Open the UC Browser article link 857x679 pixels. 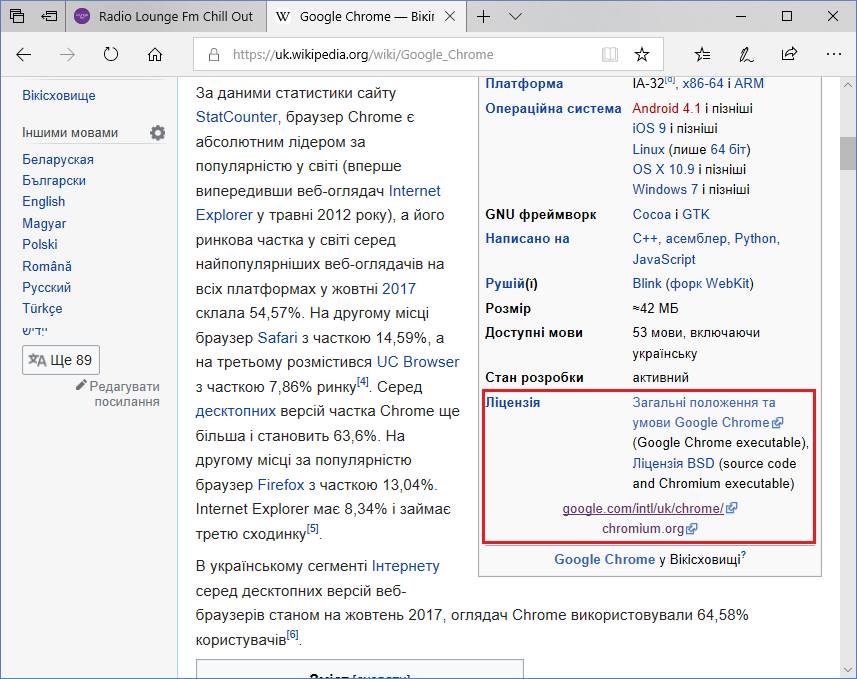(418, 362)
